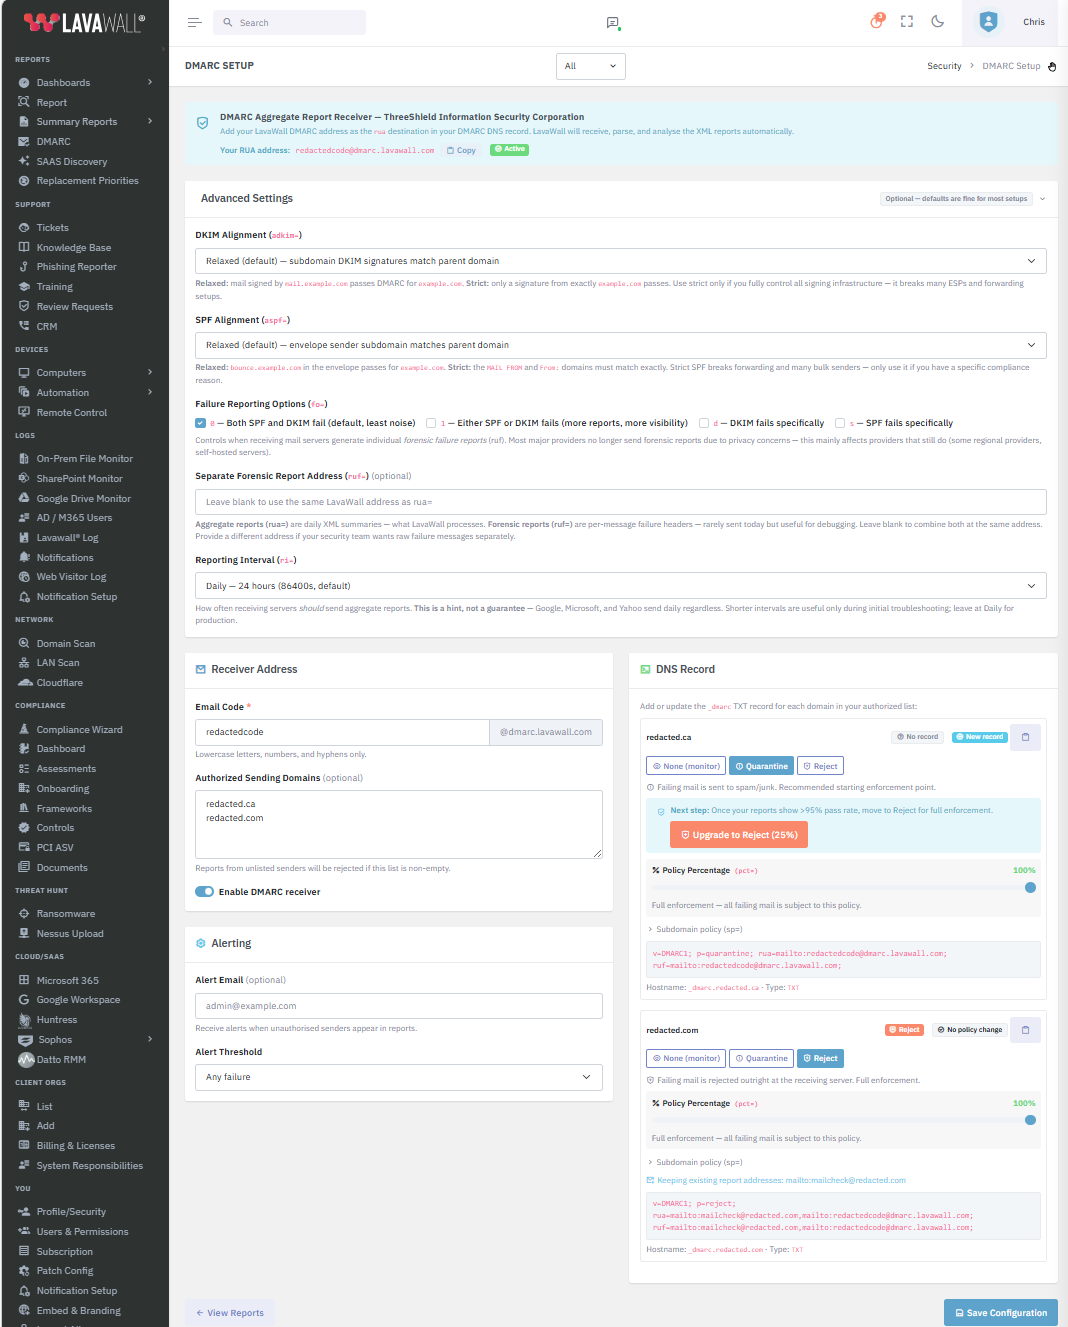Viewport: 1068px width, 1327px height.
Task: Expand Subdomain policy for redacted.com
Action: pos(696,1162)
